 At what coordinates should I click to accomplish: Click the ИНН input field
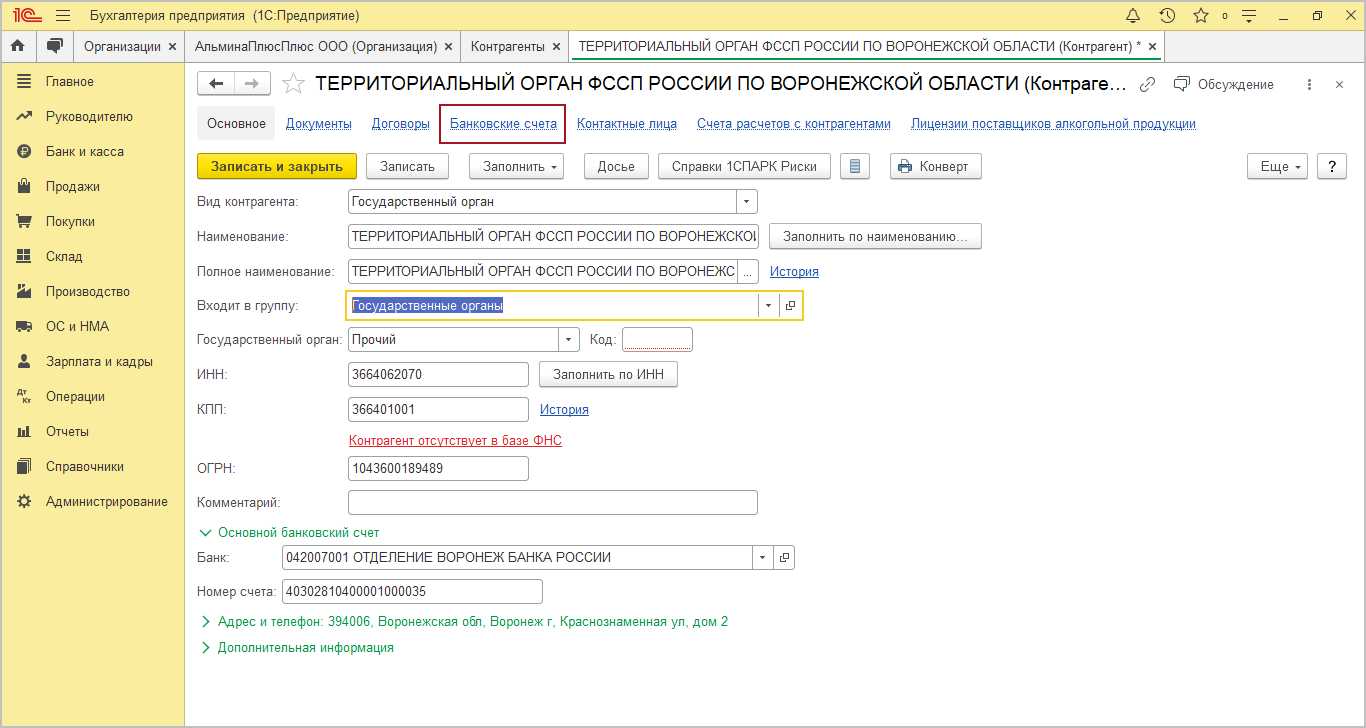[438, 374]
